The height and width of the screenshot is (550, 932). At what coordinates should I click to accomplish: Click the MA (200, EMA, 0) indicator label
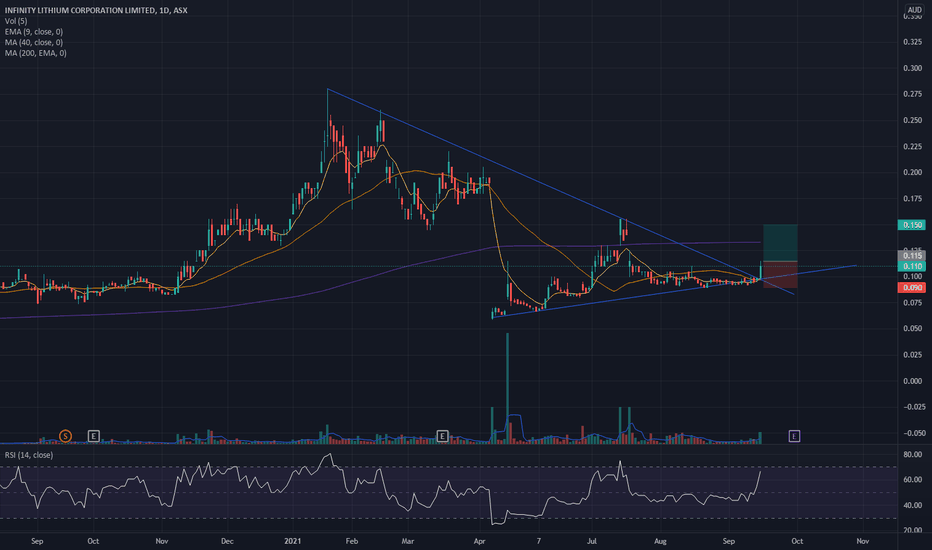[36, 53]
